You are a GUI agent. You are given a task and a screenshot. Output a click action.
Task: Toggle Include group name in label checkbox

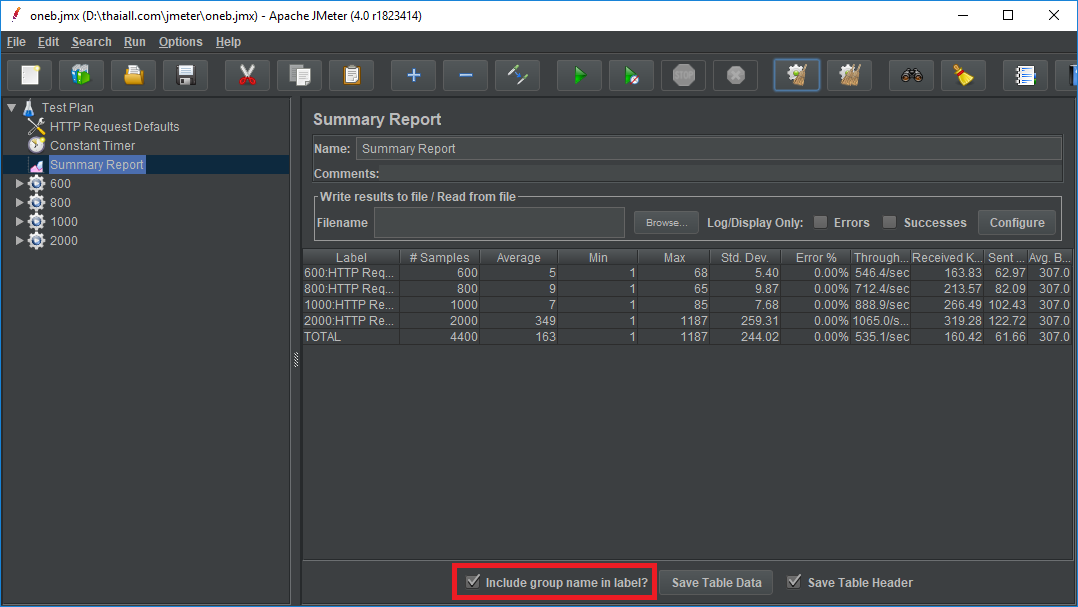pos(473,582)
